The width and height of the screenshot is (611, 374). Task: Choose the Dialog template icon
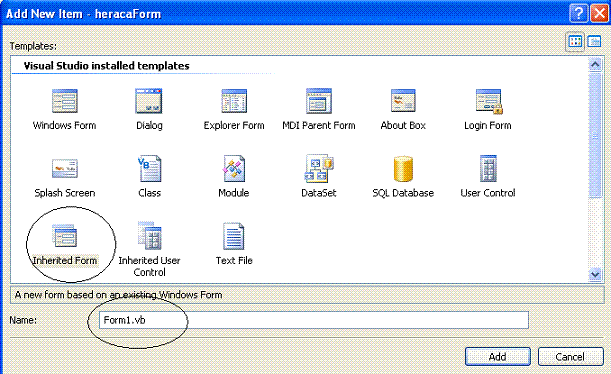coord(149,101)
